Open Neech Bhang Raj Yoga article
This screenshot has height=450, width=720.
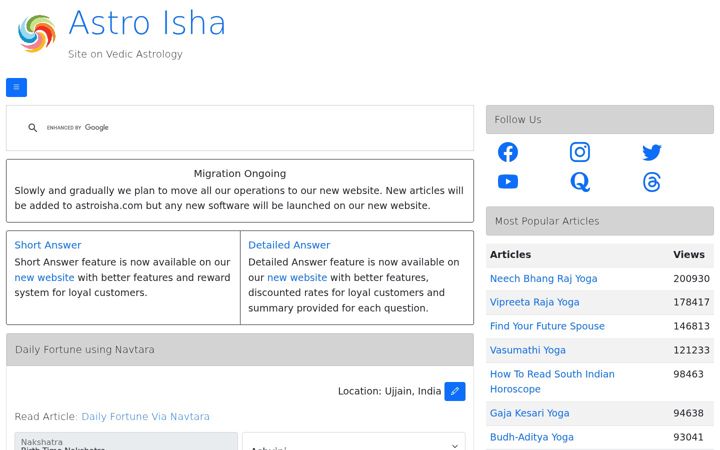coord(544,279)
